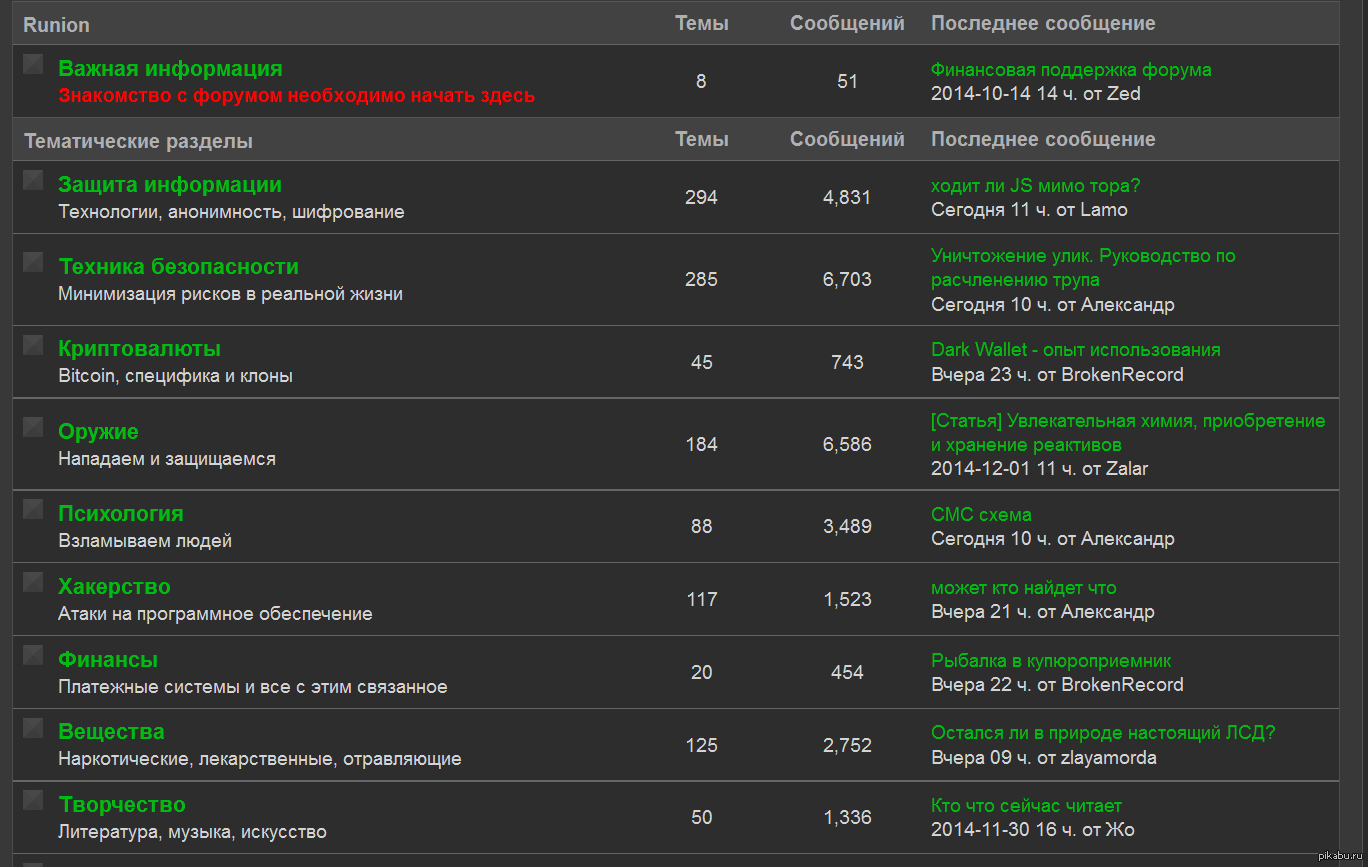
Task: Click the forum icon next to Техника безопасности
Action: tap(33, 262)
